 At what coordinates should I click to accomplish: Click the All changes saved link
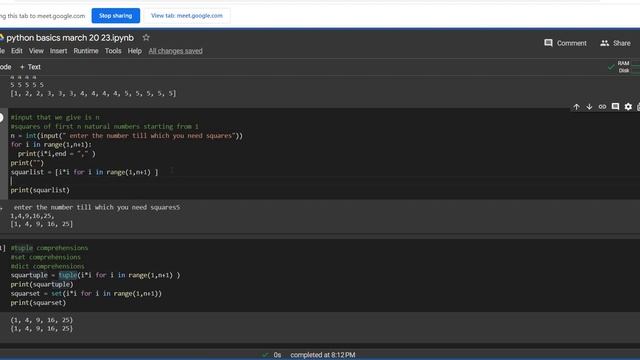pos(176,51)
